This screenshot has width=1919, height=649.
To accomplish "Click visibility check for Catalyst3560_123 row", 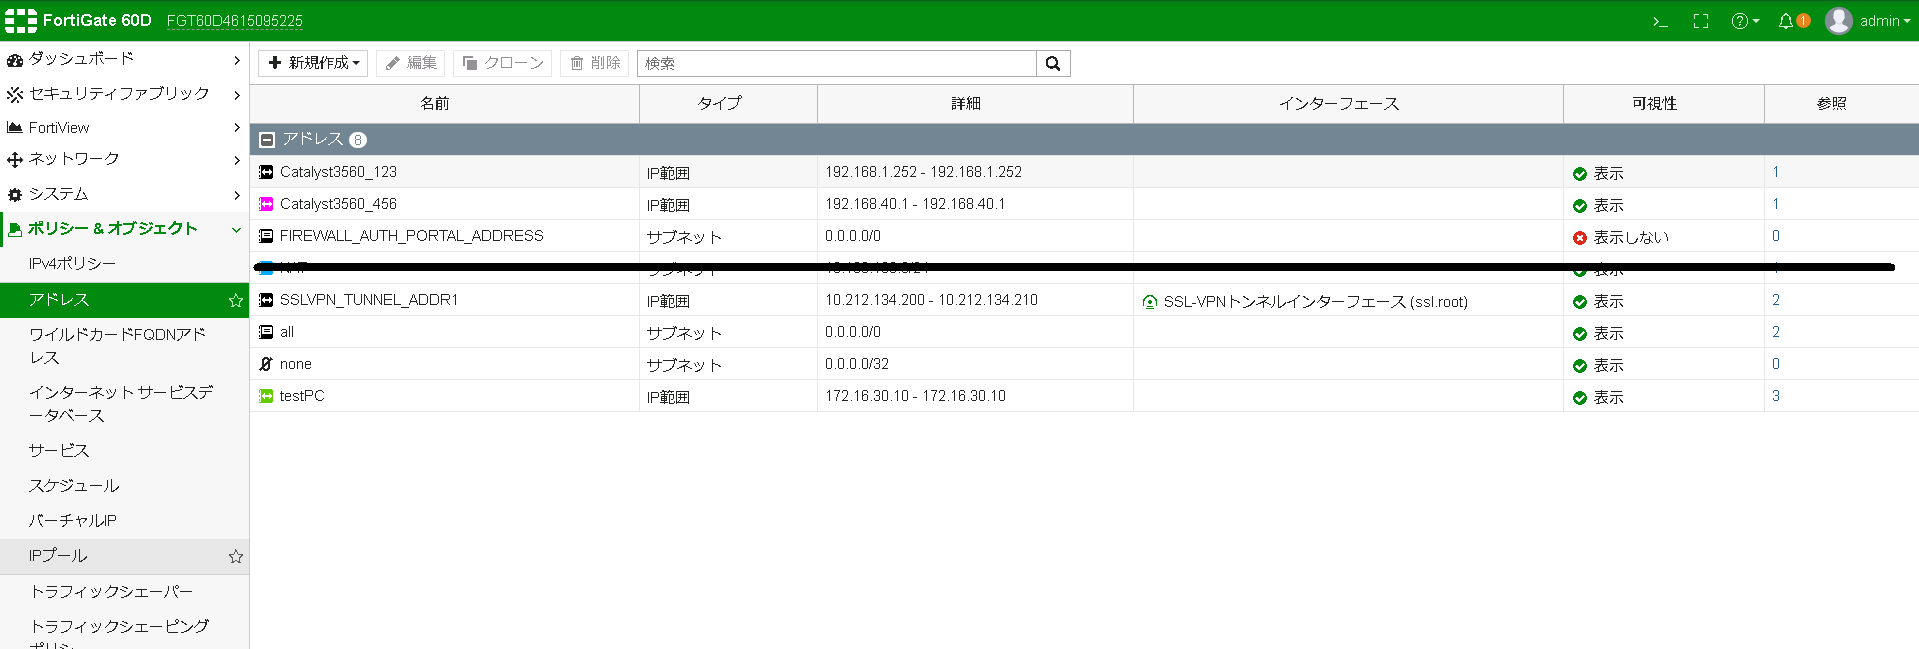I will 1580,174.
